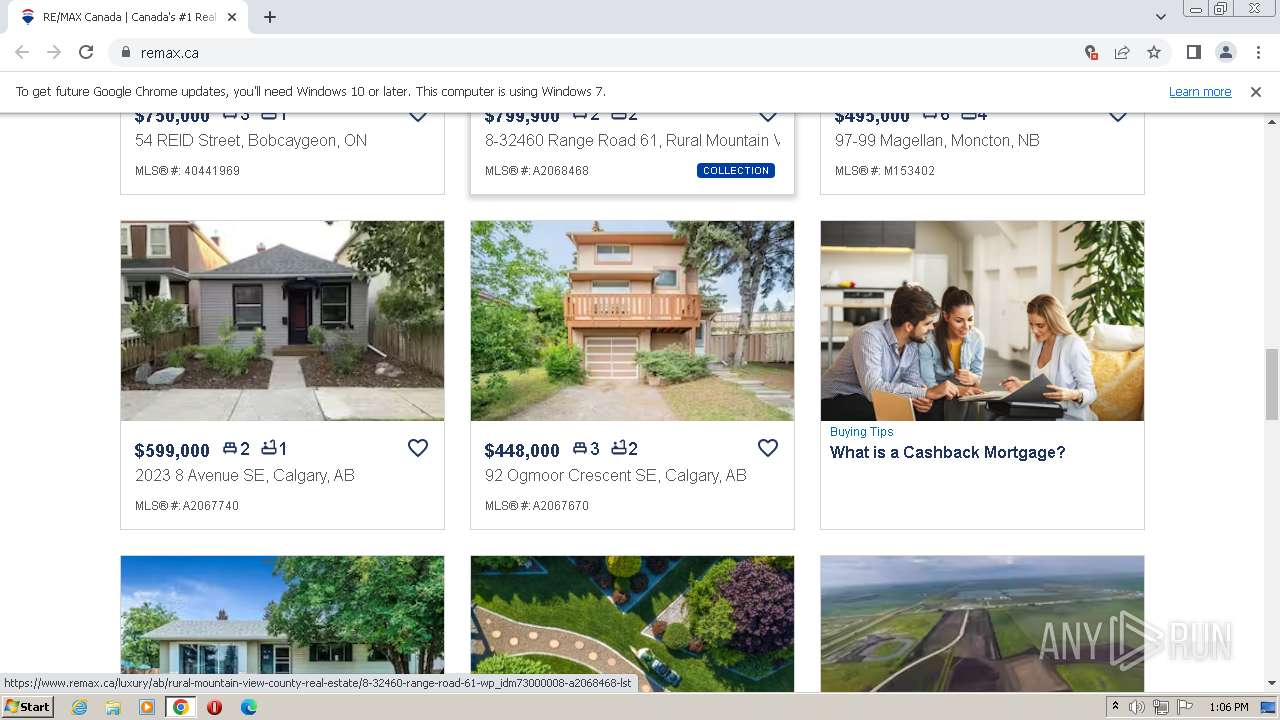Open a new tab with plus button

(270, 17)
